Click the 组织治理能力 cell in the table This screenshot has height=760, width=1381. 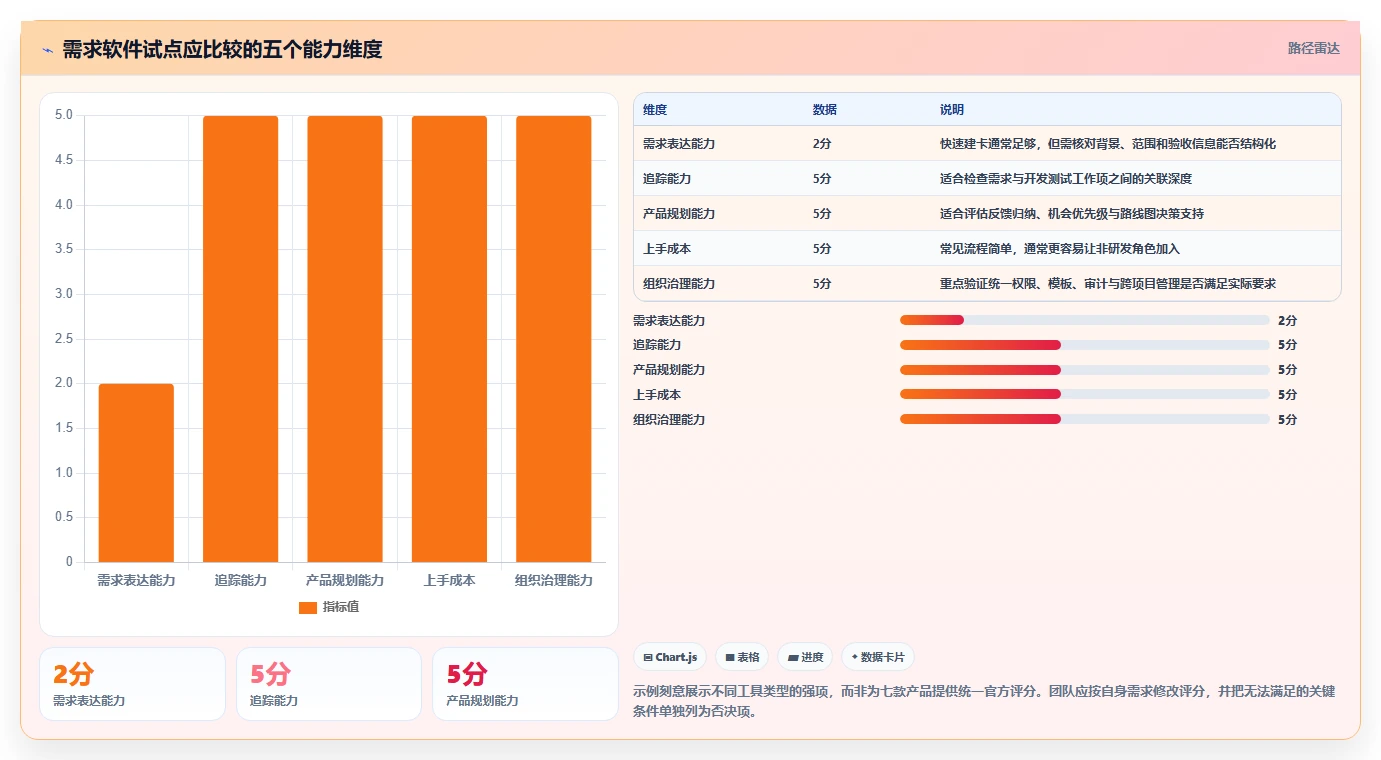[679, 284]
